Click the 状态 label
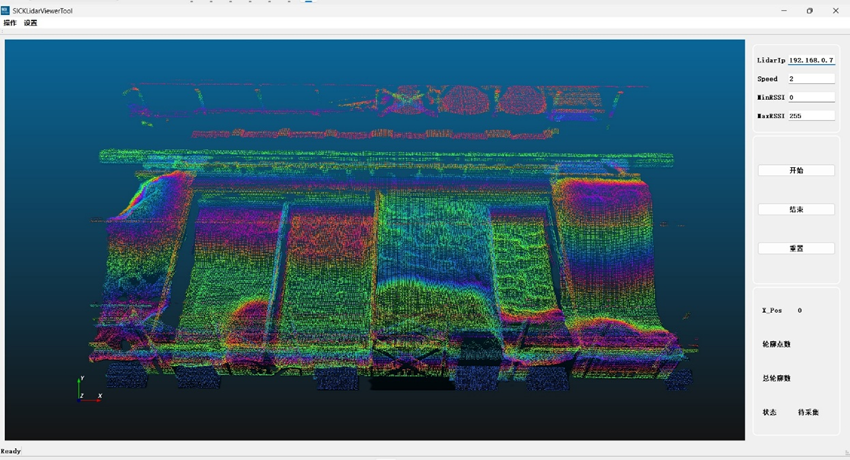 769,412
